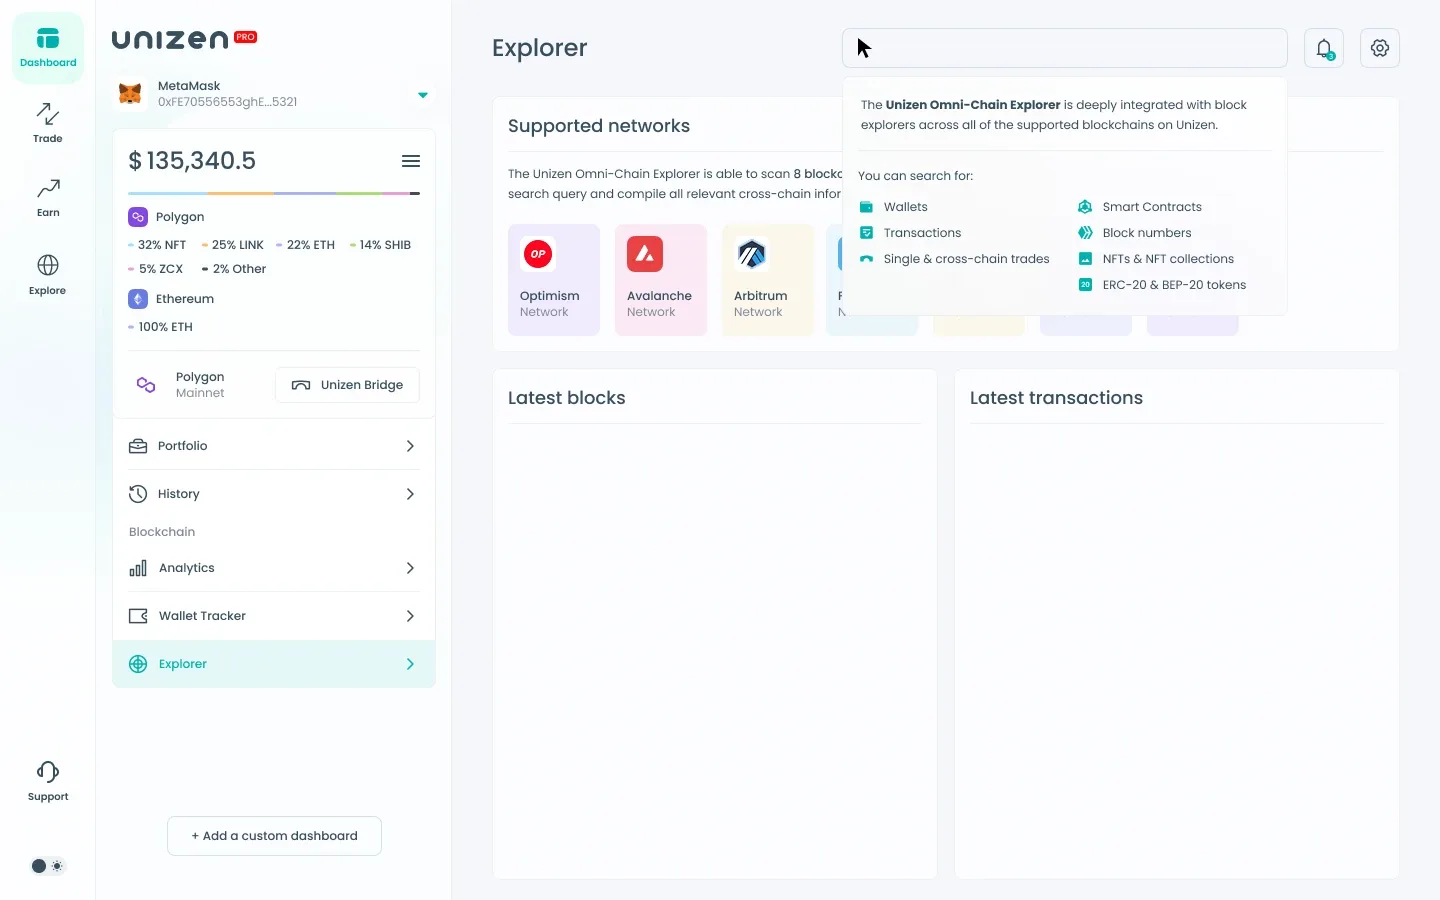
Task: Select the Explorer menu item
Action: tap(274, 664)
